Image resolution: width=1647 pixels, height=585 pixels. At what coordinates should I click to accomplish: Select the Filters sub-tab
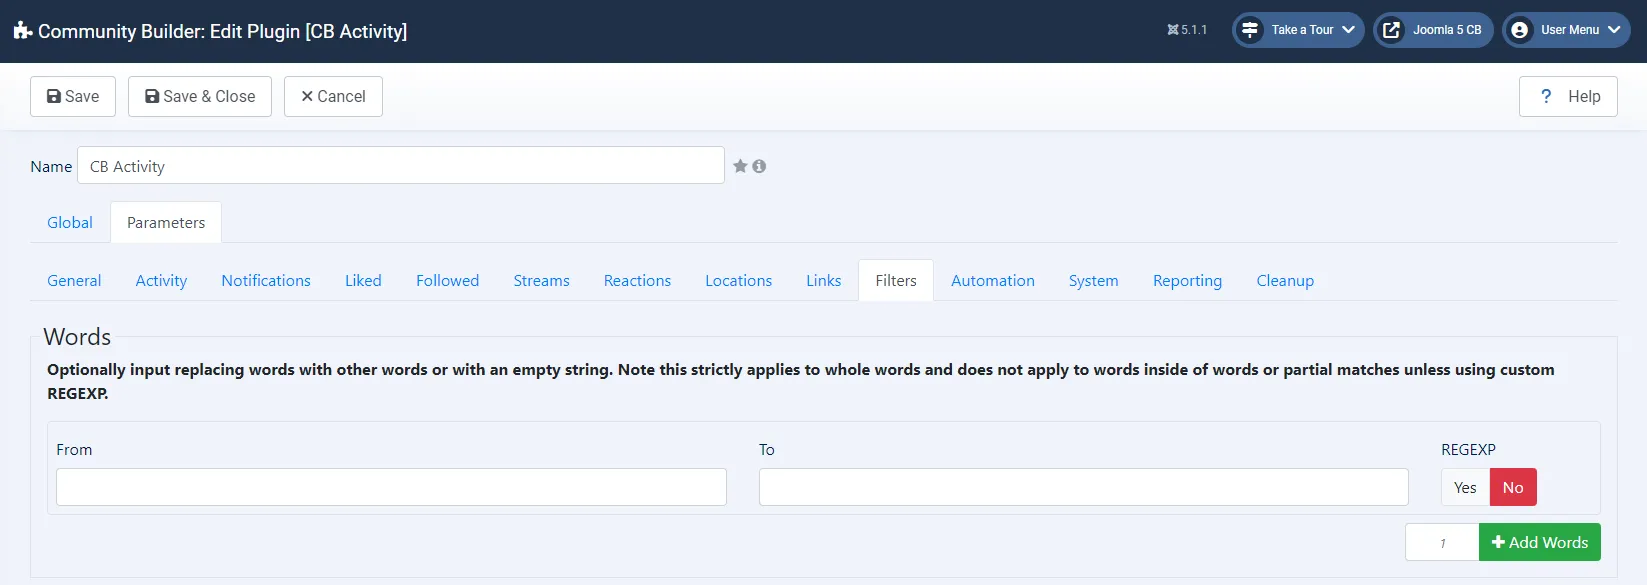[896, 280]
